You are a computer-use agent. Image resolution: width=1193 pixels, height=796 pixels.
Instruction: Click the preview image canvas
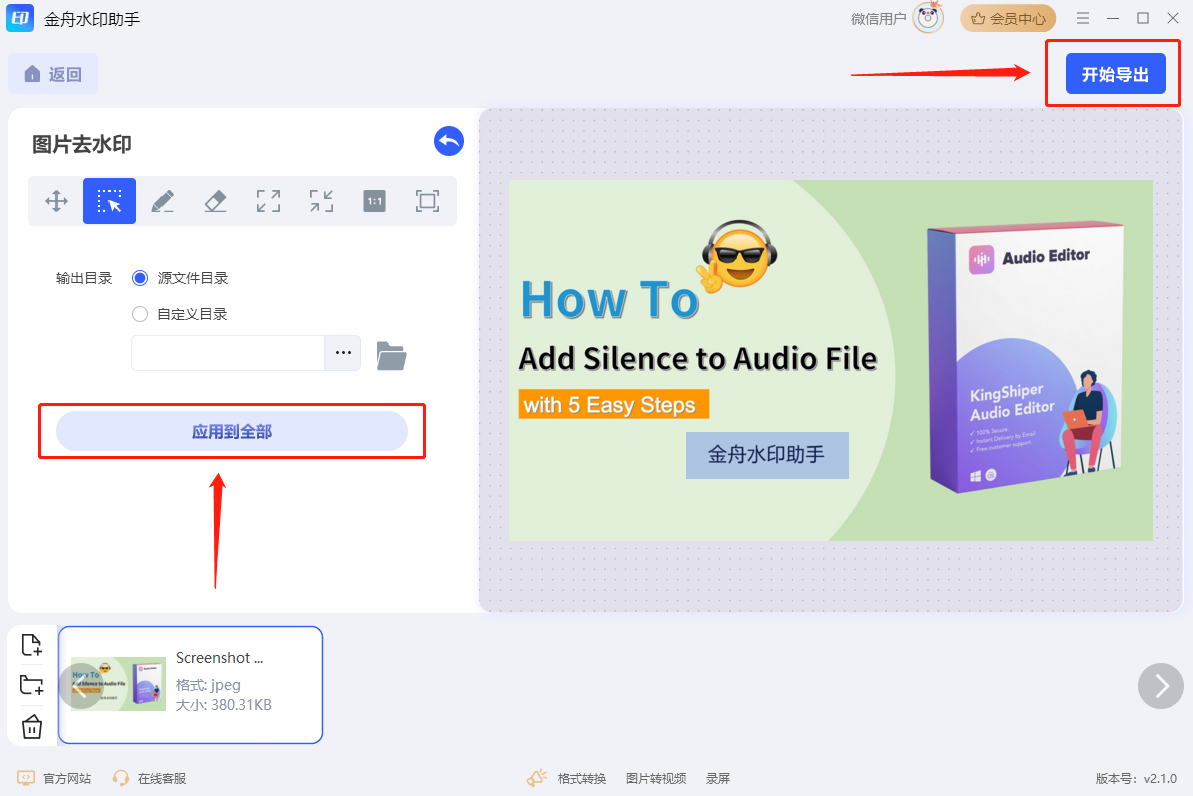pyautogui.click(x=831, y=361)
